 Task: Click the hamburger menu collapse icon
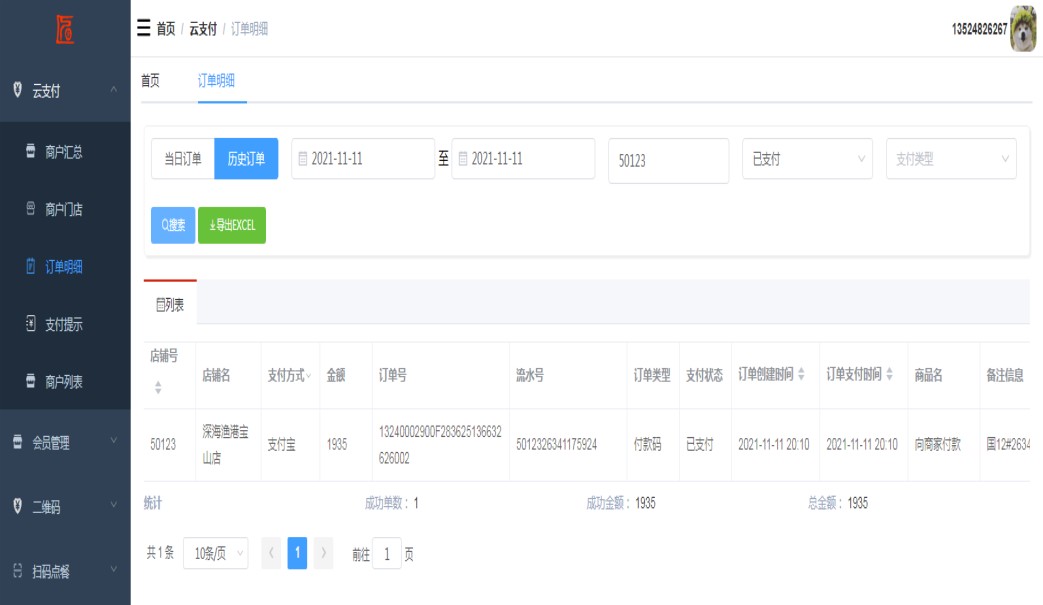pos(143,28)
